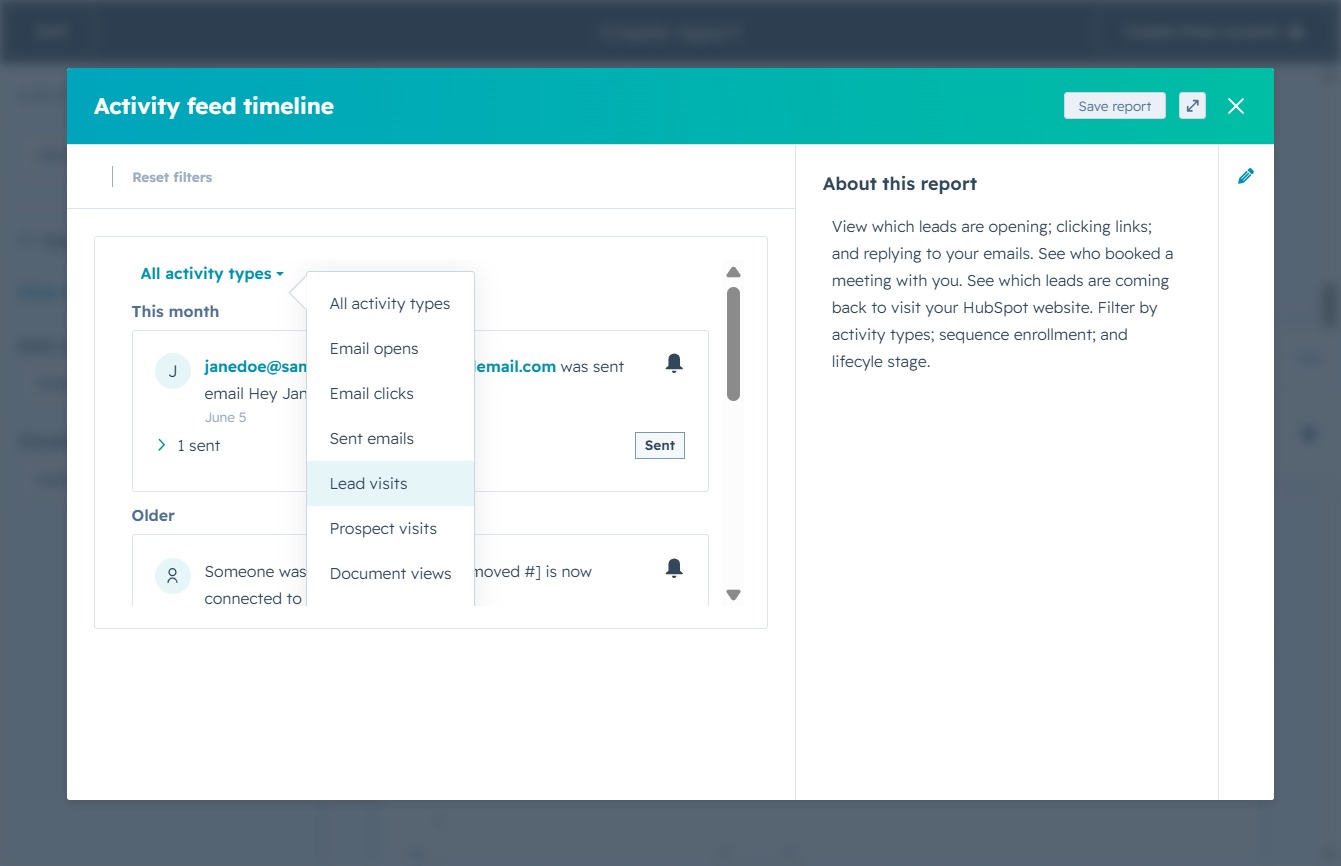Click the Older section heading
Viewport: 1341px width, 866px height.
click(153, 516)
